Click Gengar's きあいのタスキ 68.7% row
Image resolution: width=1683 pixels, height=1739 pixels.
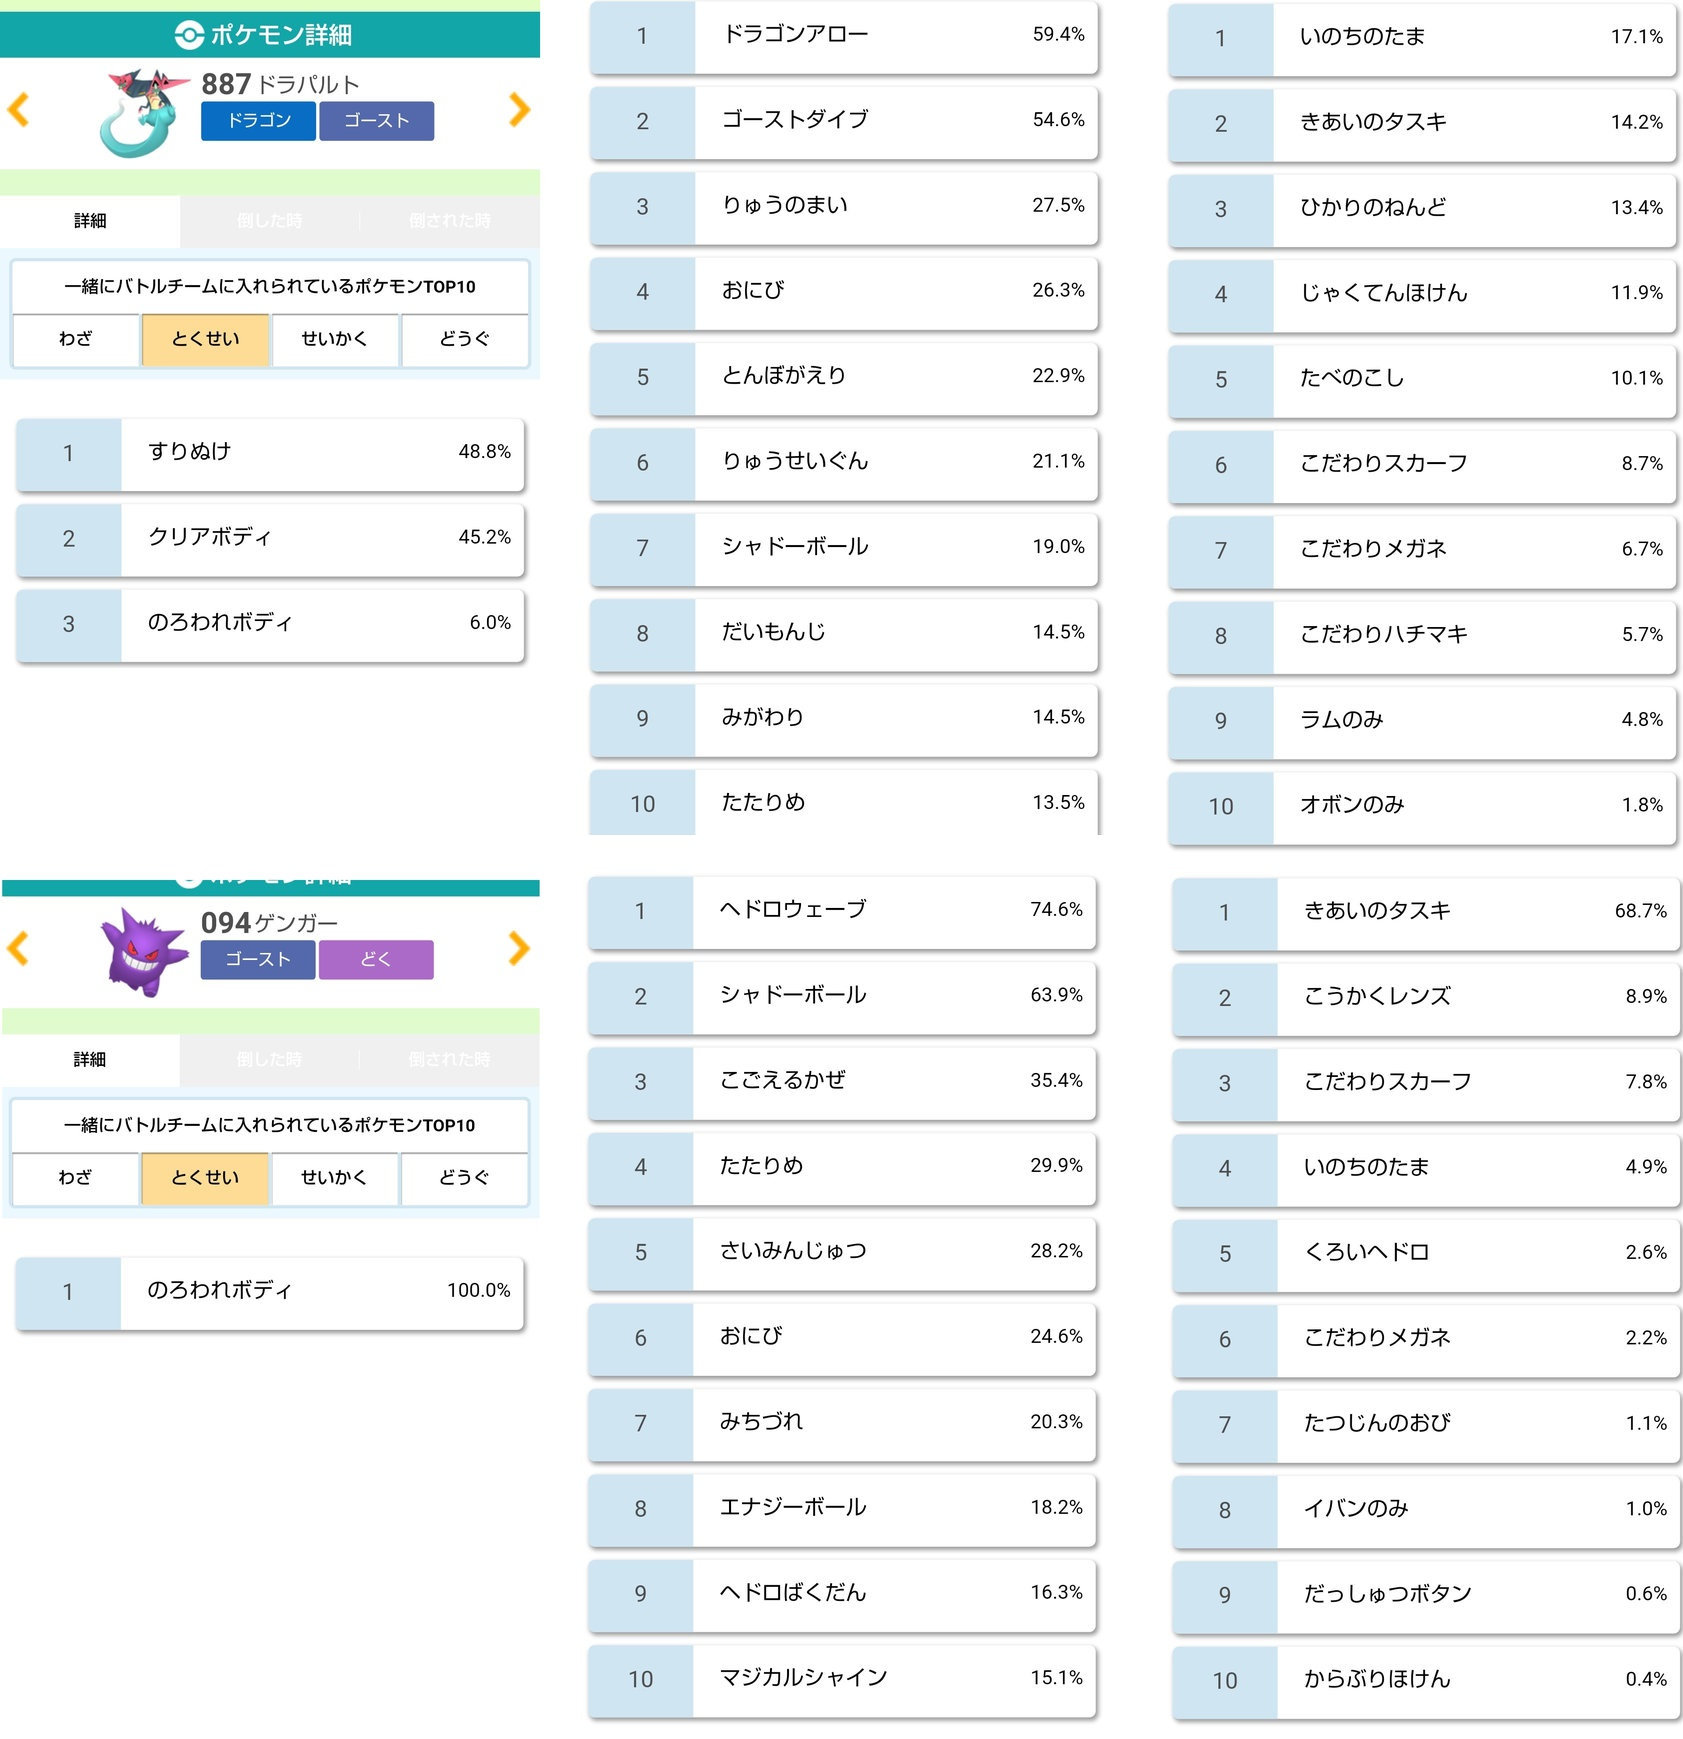(x=1425, y=912)
